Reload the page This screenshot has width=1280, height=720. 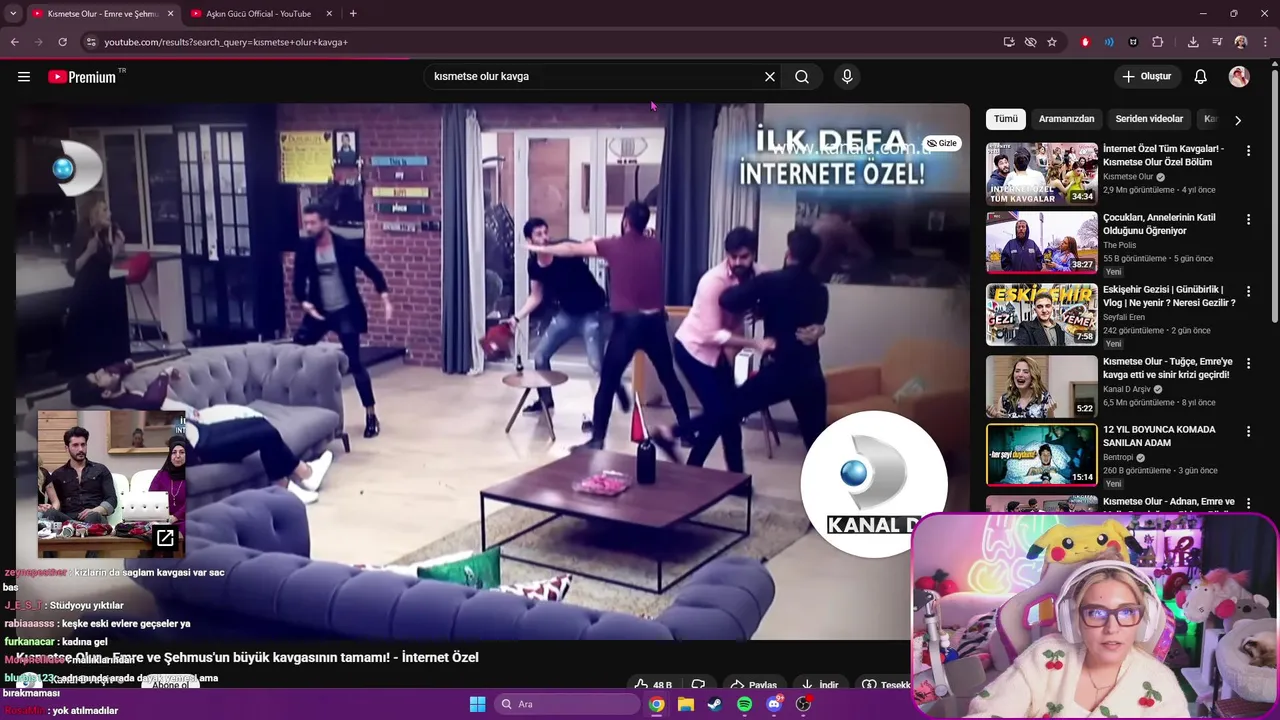[x=62, y=42]
